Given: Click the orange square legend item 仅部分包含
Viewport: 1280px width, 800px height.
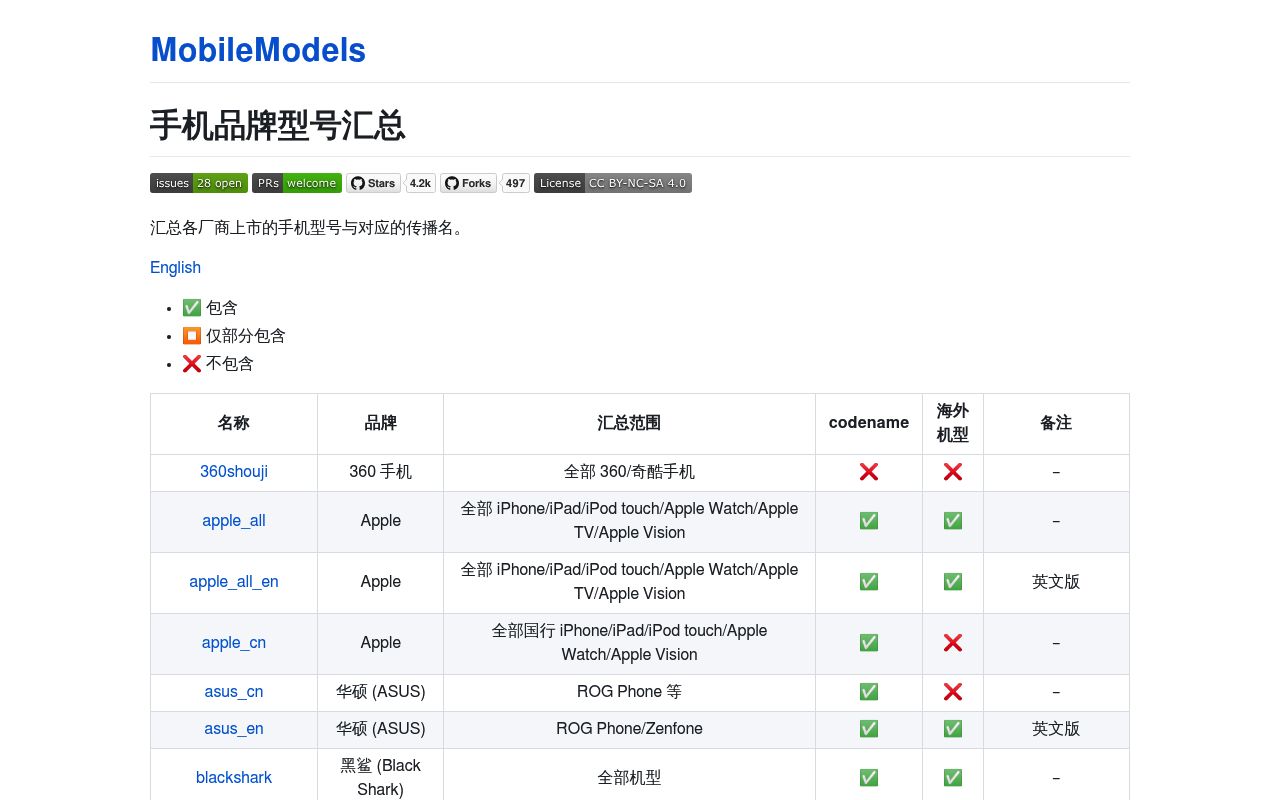Looking at the screenshot, I should 234,336.
